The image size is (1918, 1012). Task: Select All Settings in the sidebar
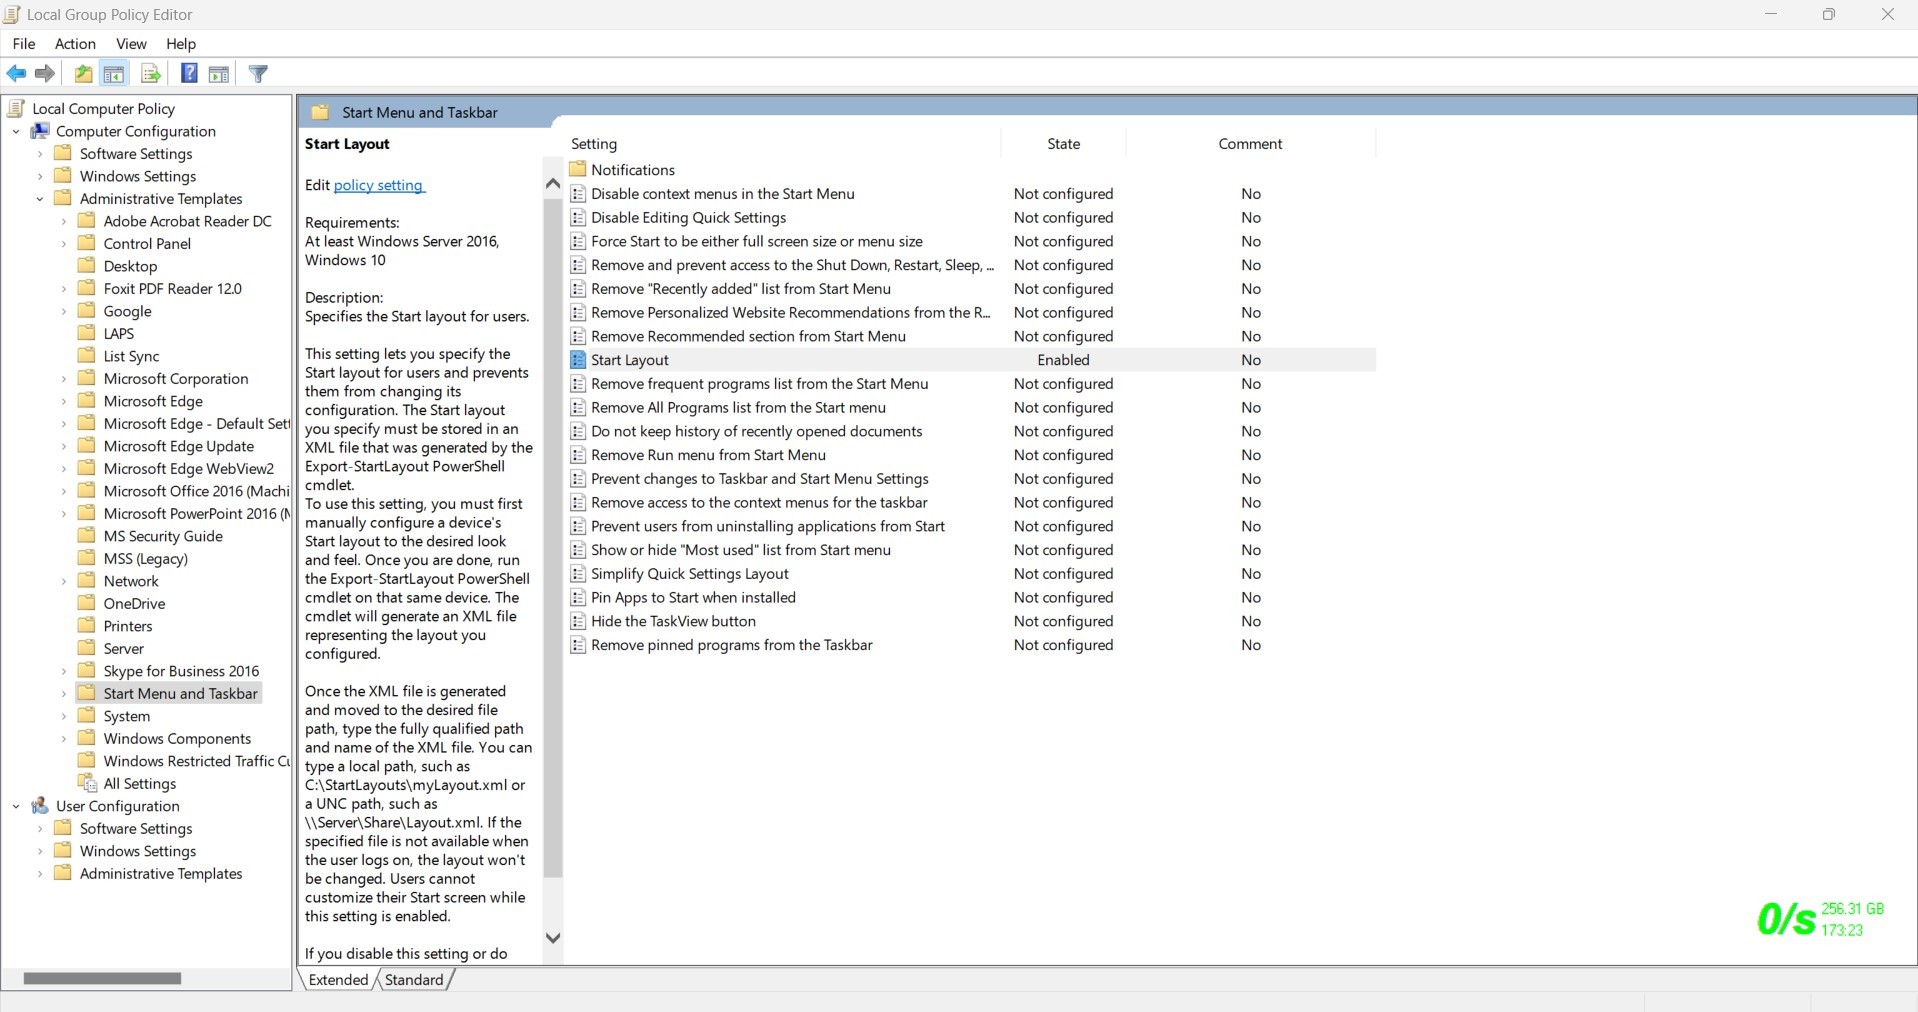[140, 783]
